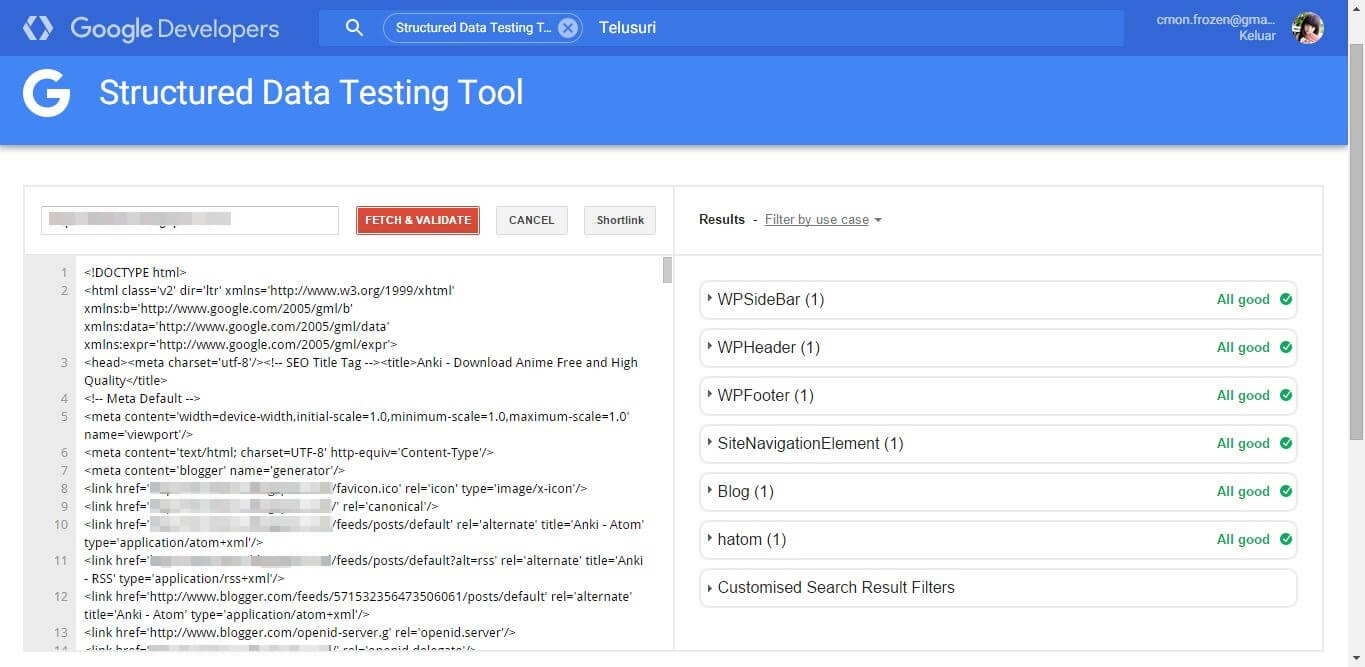Screen dimensions: 1365x667
Task: Open the Filter by use case dropdown
Action: coord(823,220)
